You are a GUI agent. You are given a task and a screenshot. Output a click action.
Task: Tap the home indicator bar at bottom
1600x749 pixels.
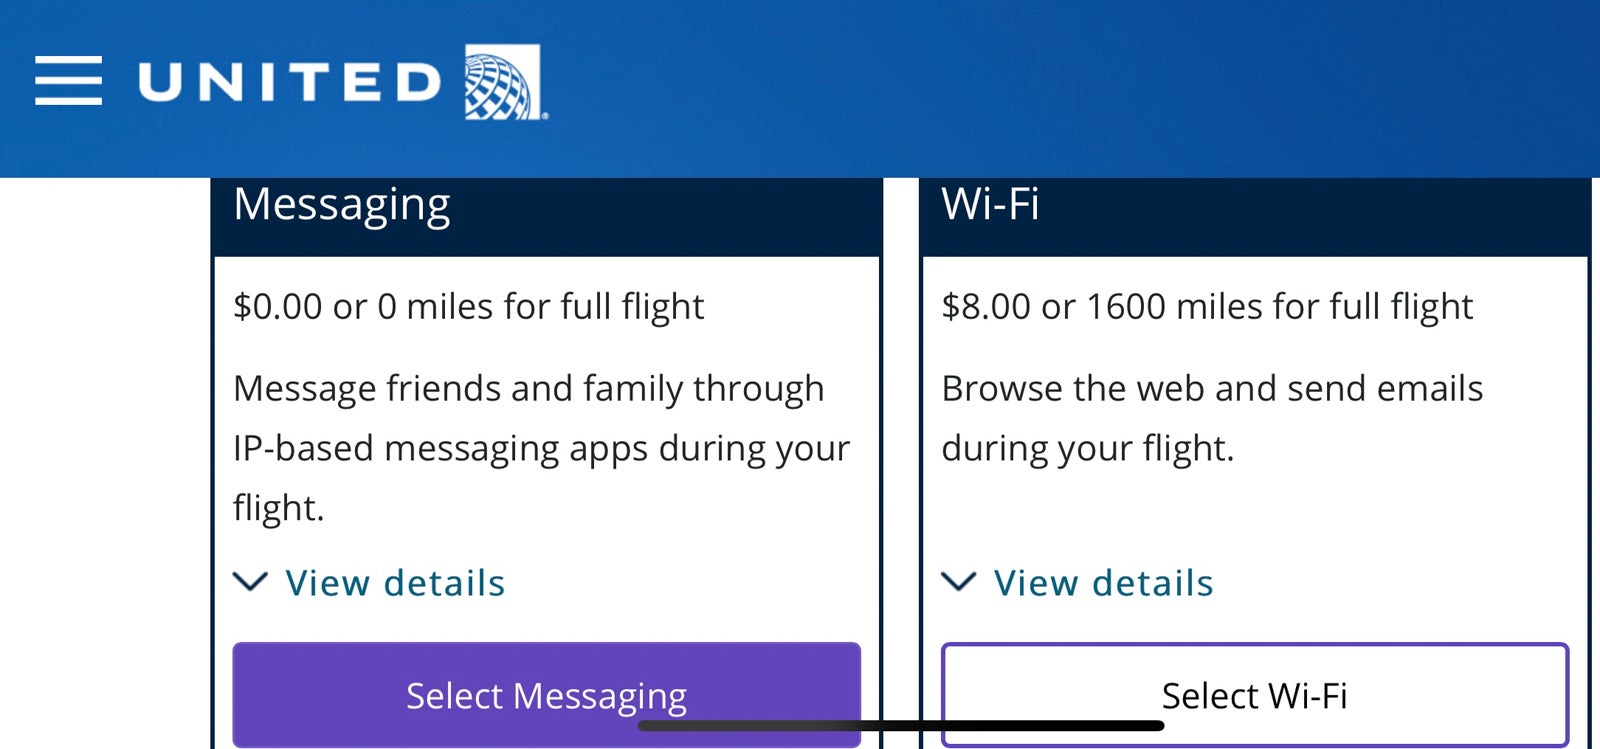(901, 726)
